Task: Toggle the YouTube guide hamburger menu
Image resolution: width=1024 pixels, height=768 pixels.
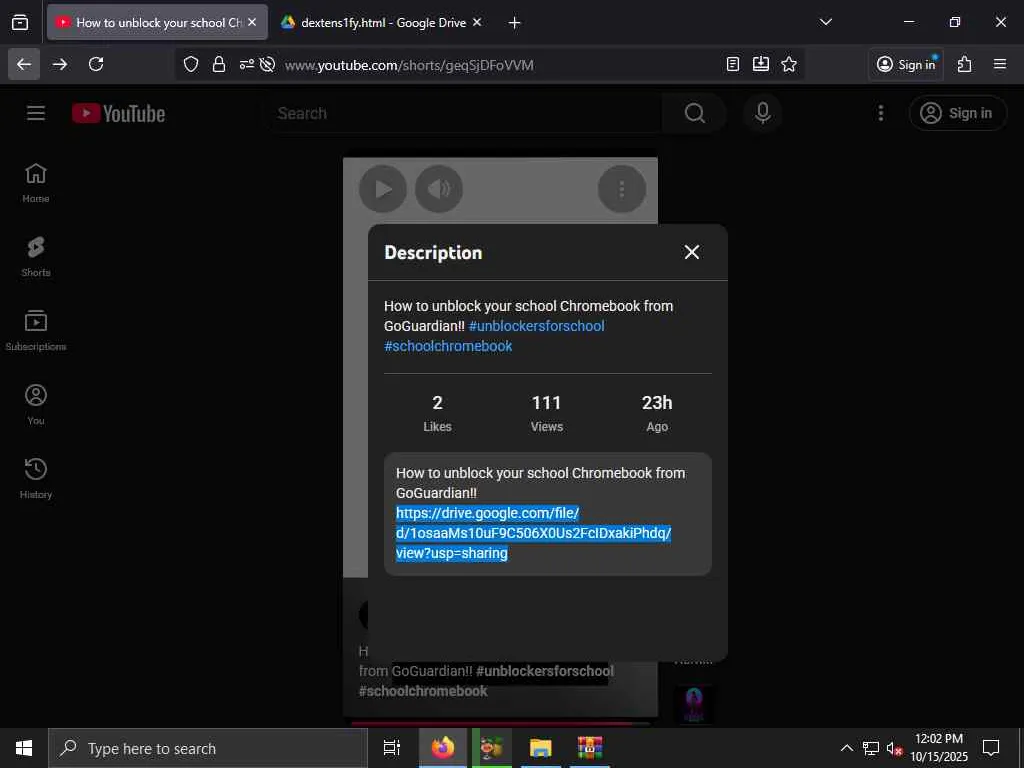Action: click(36, 113)
